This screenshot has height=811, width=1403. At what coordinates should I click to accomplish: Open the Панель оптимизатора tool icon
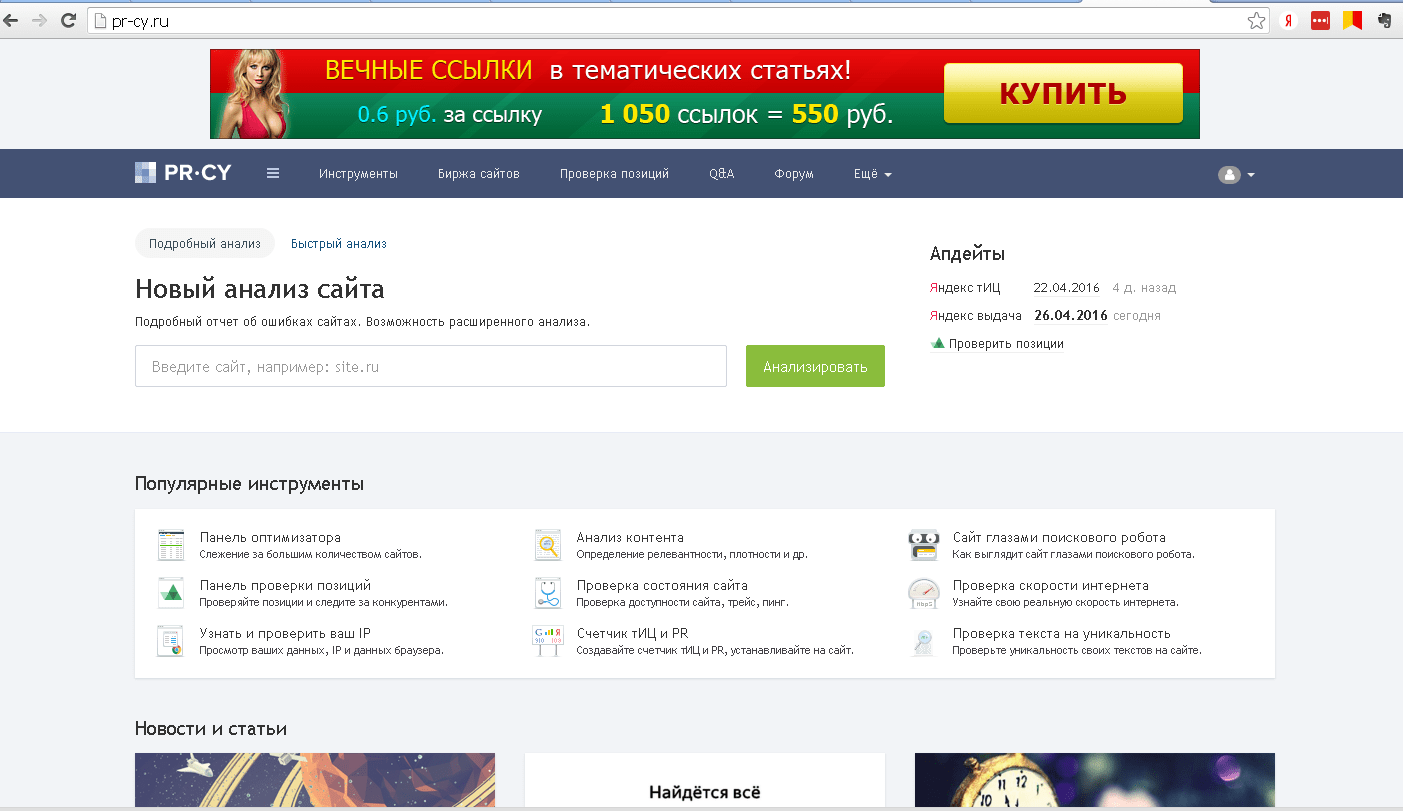point(170,544)
